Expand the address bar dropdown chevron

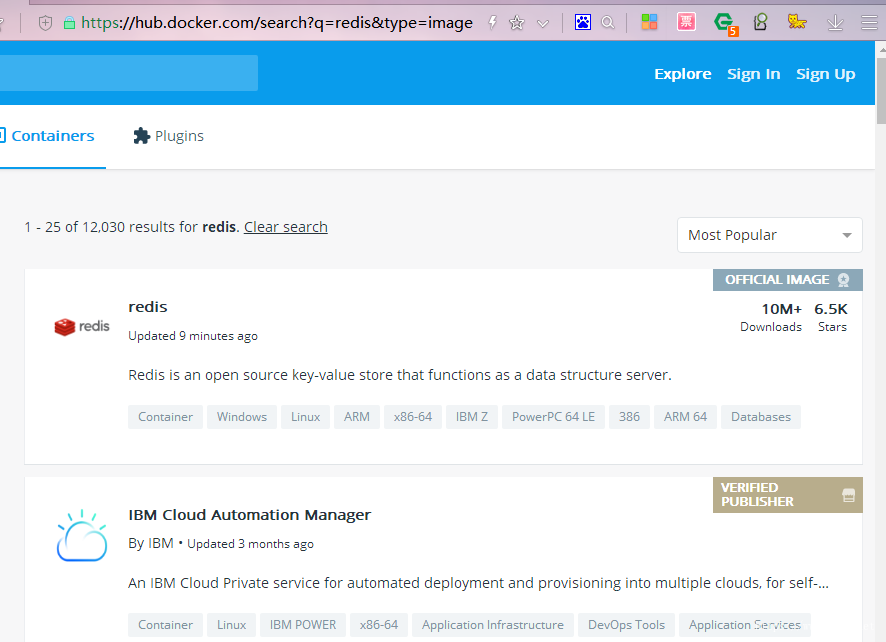pyautogui.click(x=543, y=23)
